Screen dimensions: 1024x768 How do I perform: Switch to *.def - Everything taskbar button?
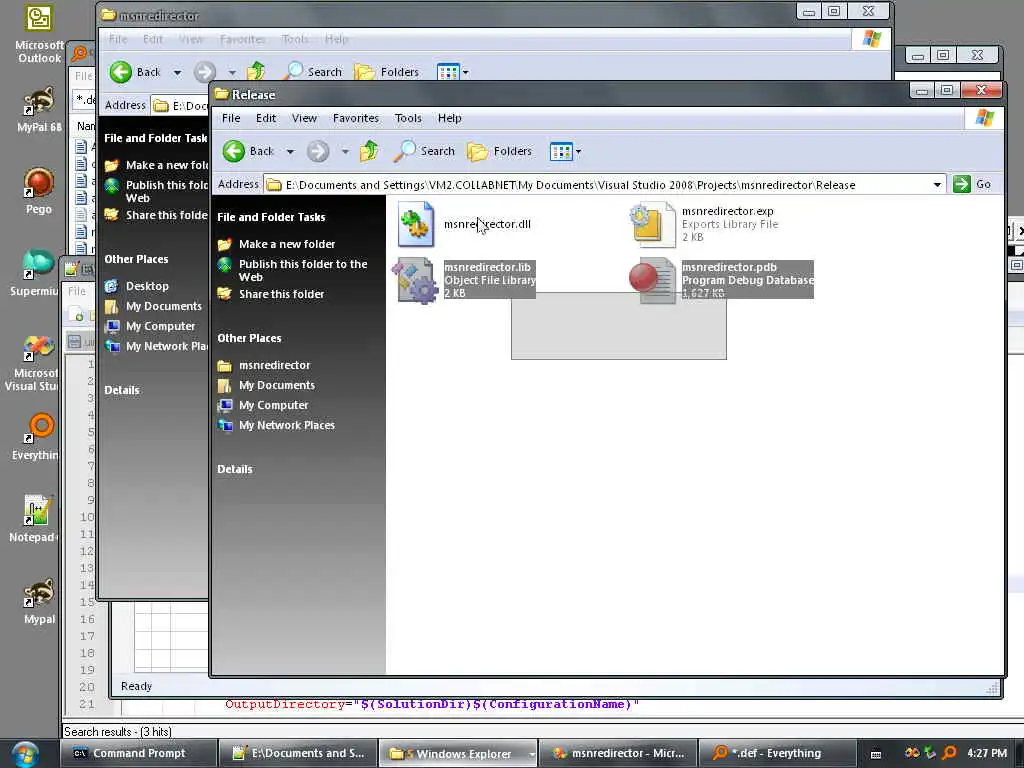pos(777,754)
